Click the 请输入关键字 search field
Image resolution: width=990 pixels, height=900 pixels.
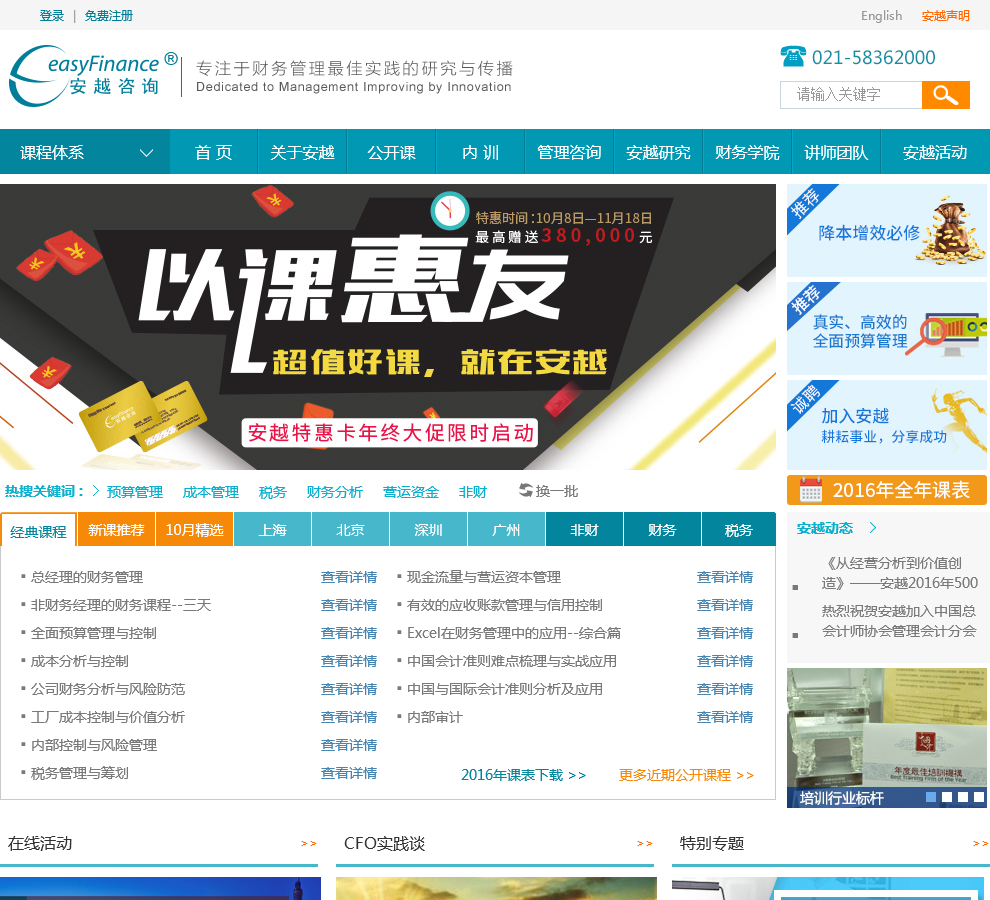[x=851, y=95]
